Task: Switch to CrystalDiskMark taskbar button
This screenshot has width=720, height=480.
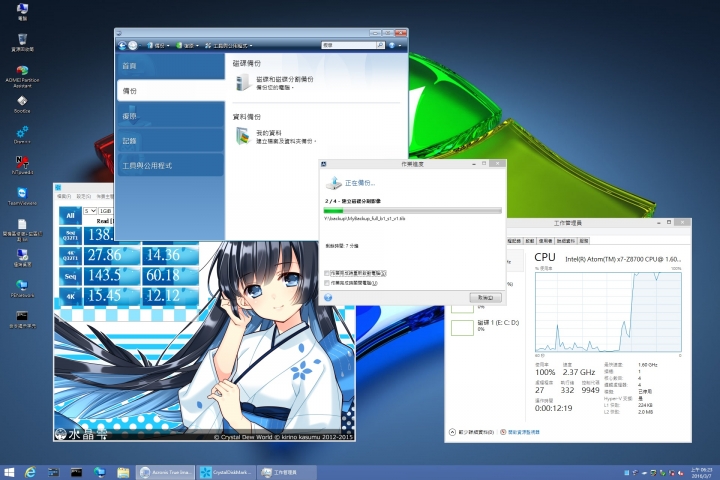Action: (x=226, y=472)
